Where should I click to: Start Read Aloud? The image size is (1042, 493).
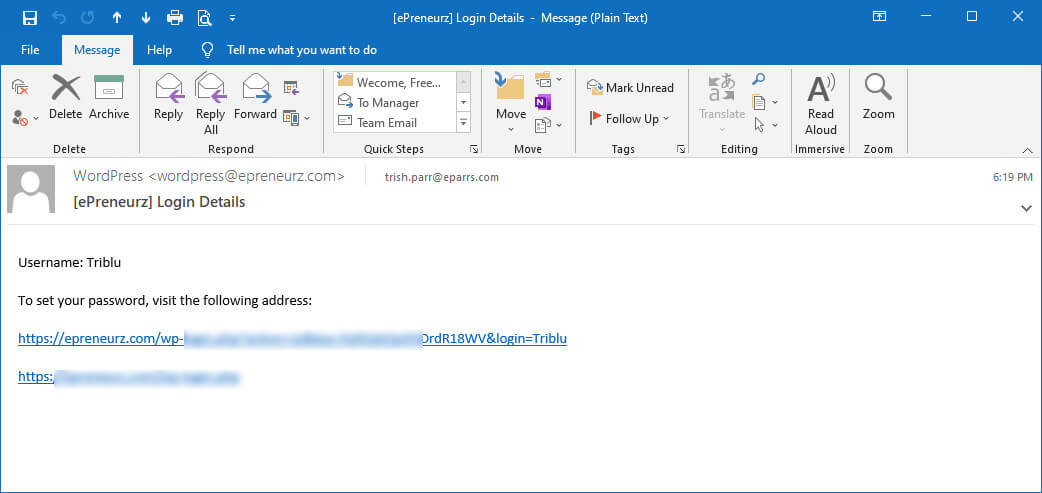[x=821, y=104]
